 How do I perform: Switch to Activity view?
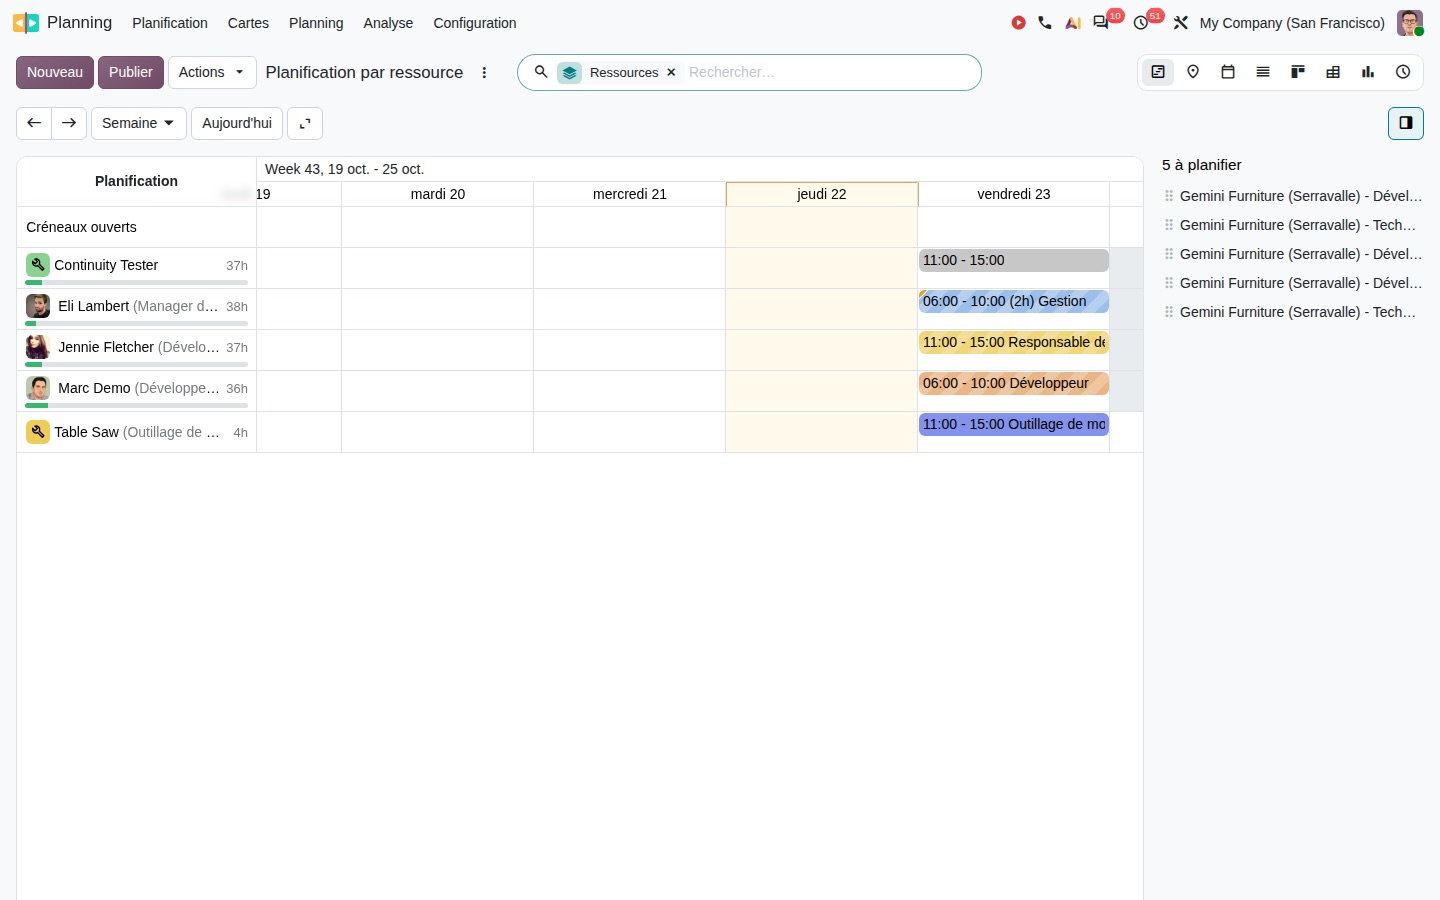tap(1403, 72)
